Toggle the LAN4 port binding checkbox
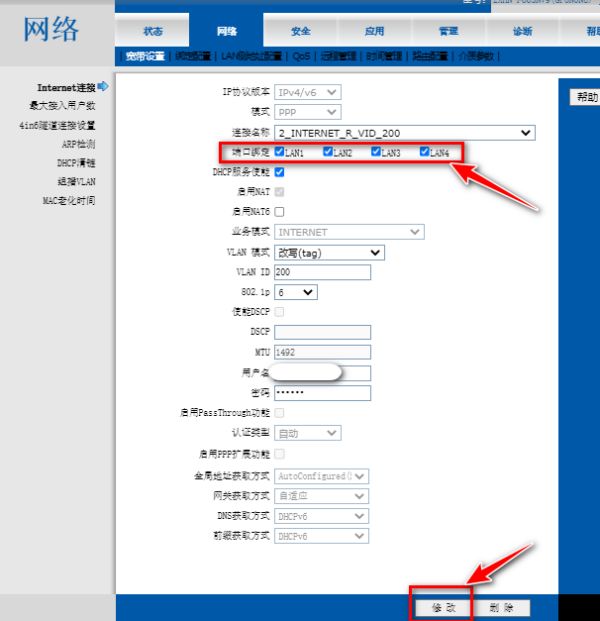 (x=424, y=152)
